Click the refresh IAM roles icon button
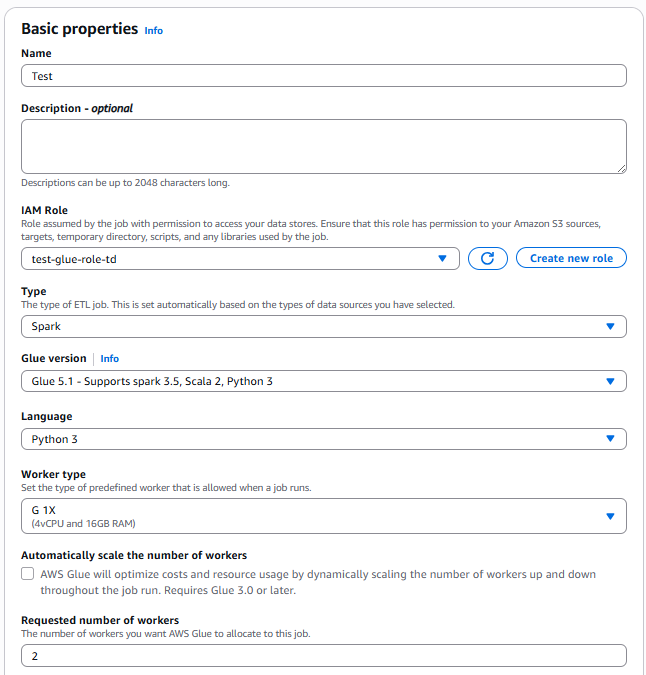 [x=488, y=258]
